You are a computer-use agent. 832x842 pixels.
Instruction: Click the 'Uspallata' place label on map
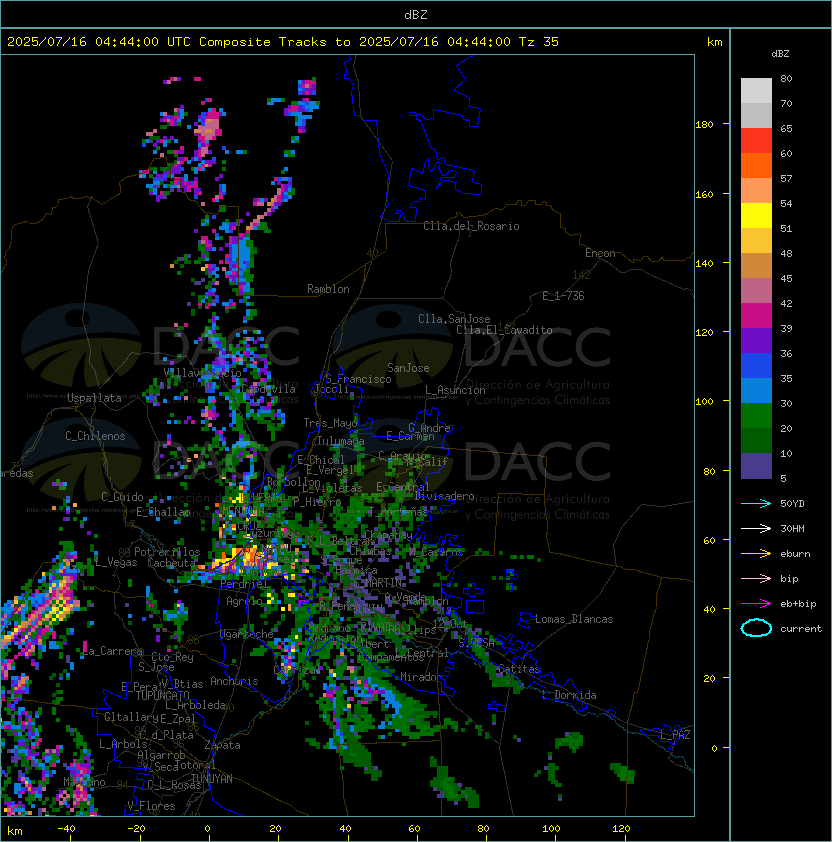pos(94,398)
